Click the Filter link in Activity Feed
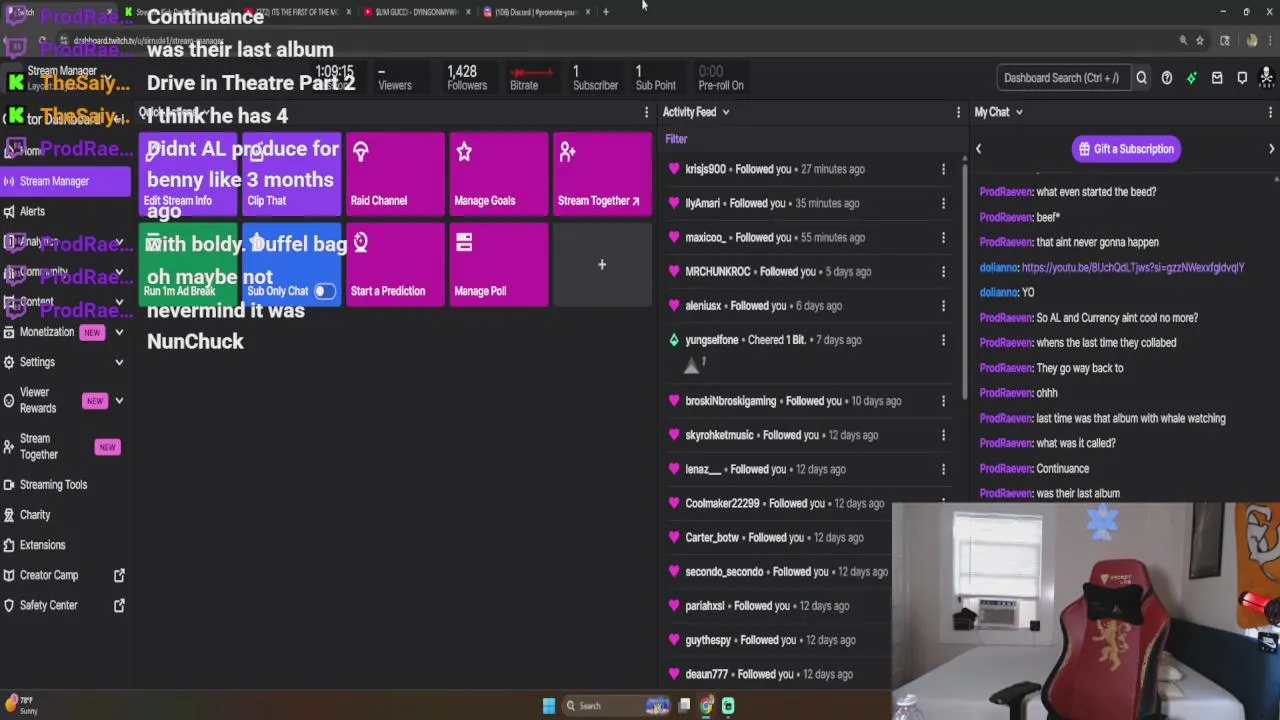This screenshot has height=720, width=1280. pos(676,139)
